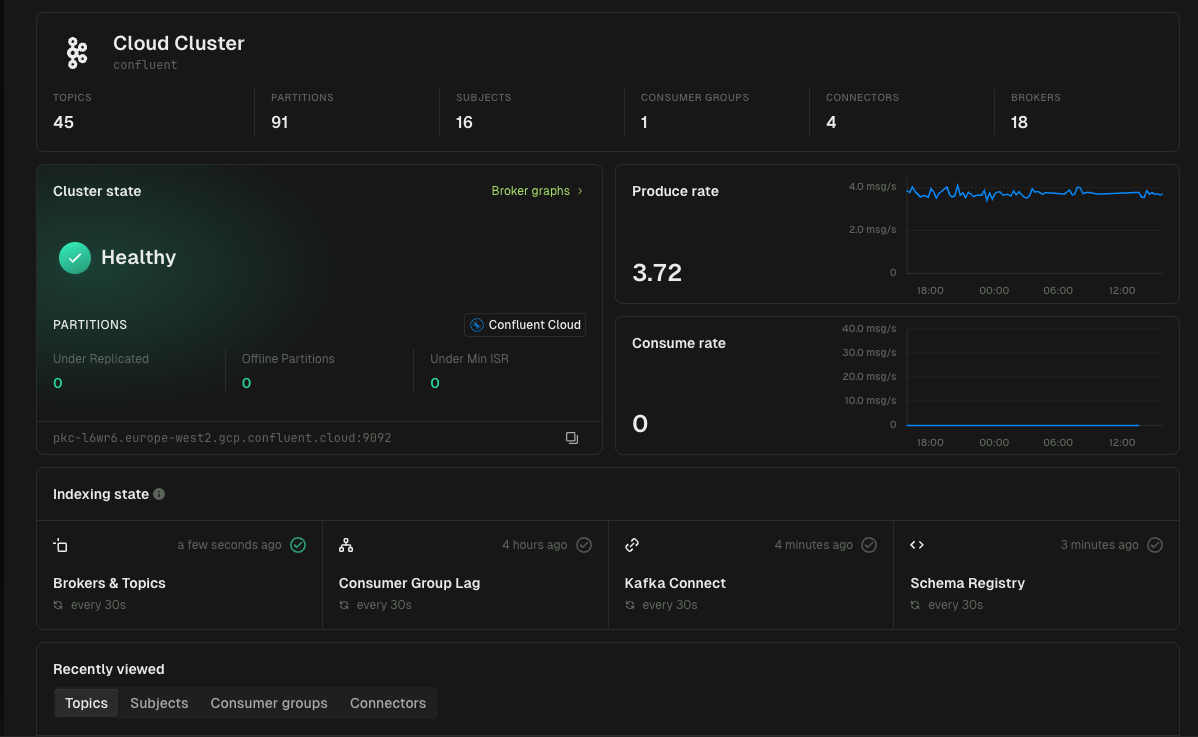Click the Kafka Connect link icon
The image size is (1198, 737).
tap(632, 545)
